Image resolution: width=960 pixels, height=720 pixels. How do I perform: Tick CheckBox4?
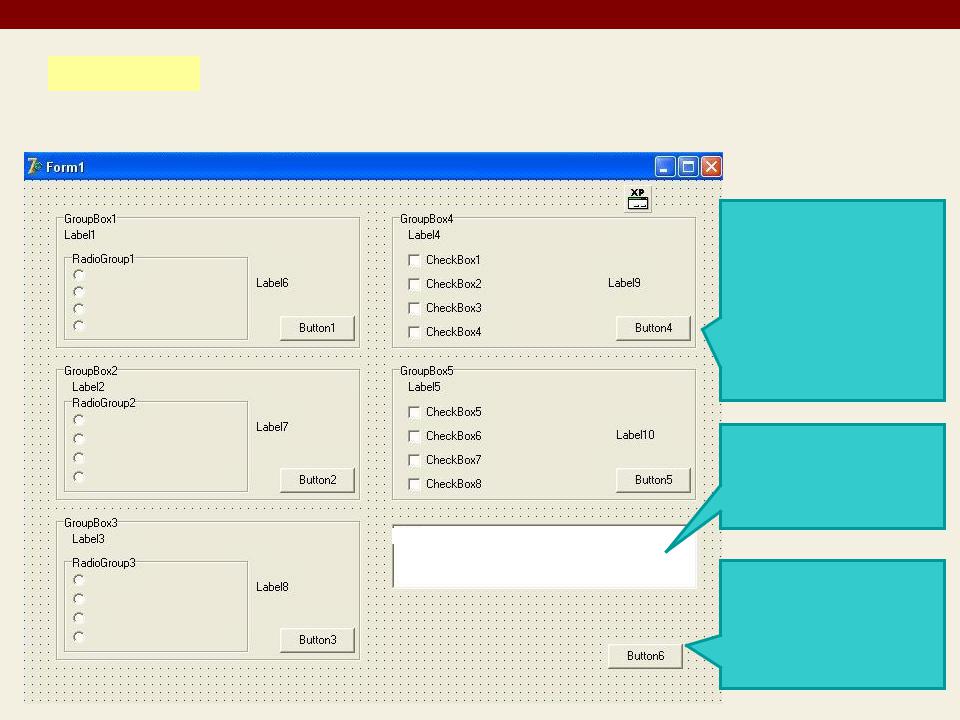(x=414, y=332)
